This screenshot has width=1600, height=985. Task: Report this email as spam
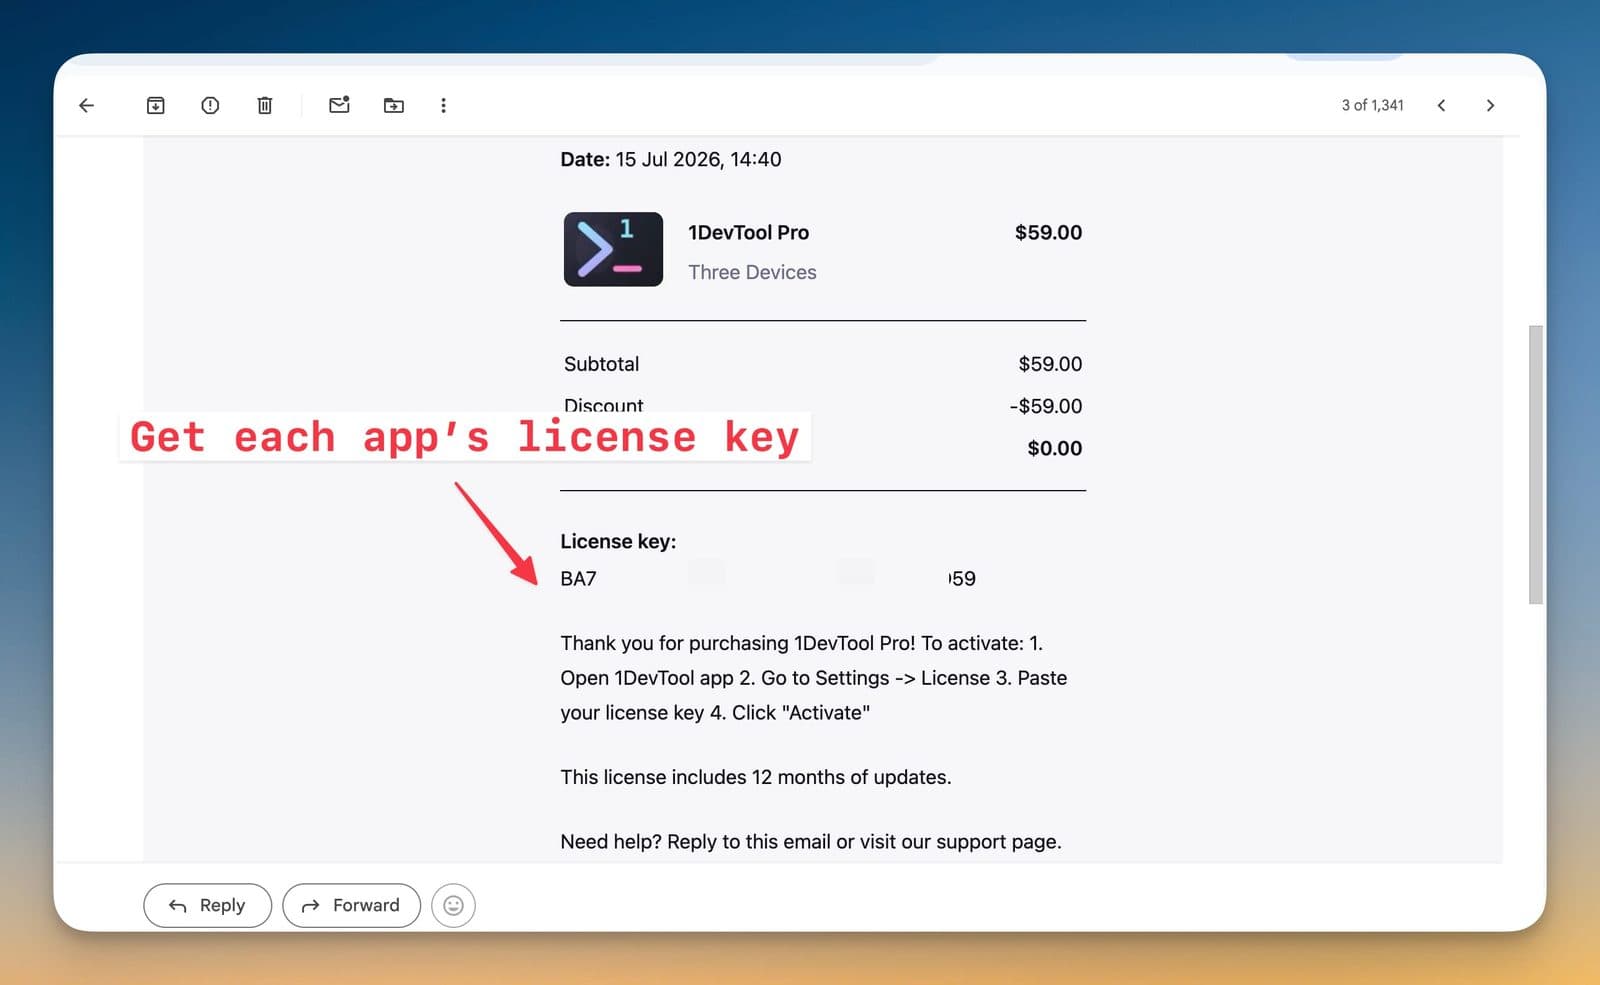pos(210,105)
